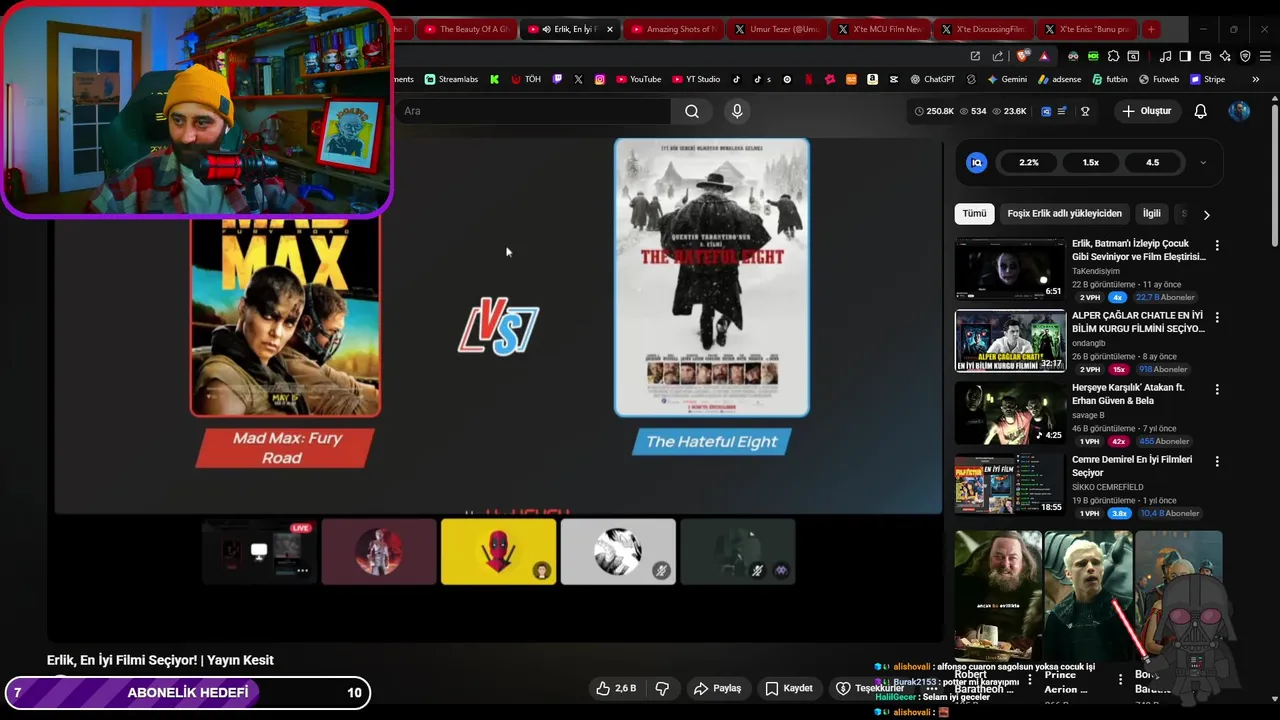Open the Stripe bookmark

[1207, 79]
